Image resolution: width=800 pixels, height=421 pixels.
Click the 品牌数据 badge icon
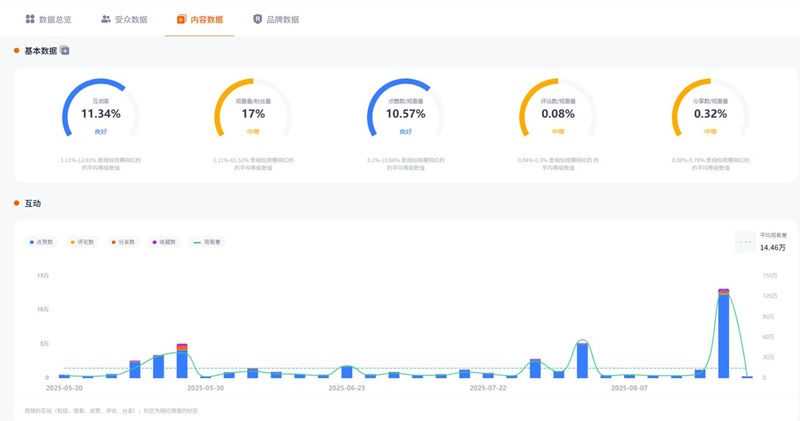pos(257,19)
